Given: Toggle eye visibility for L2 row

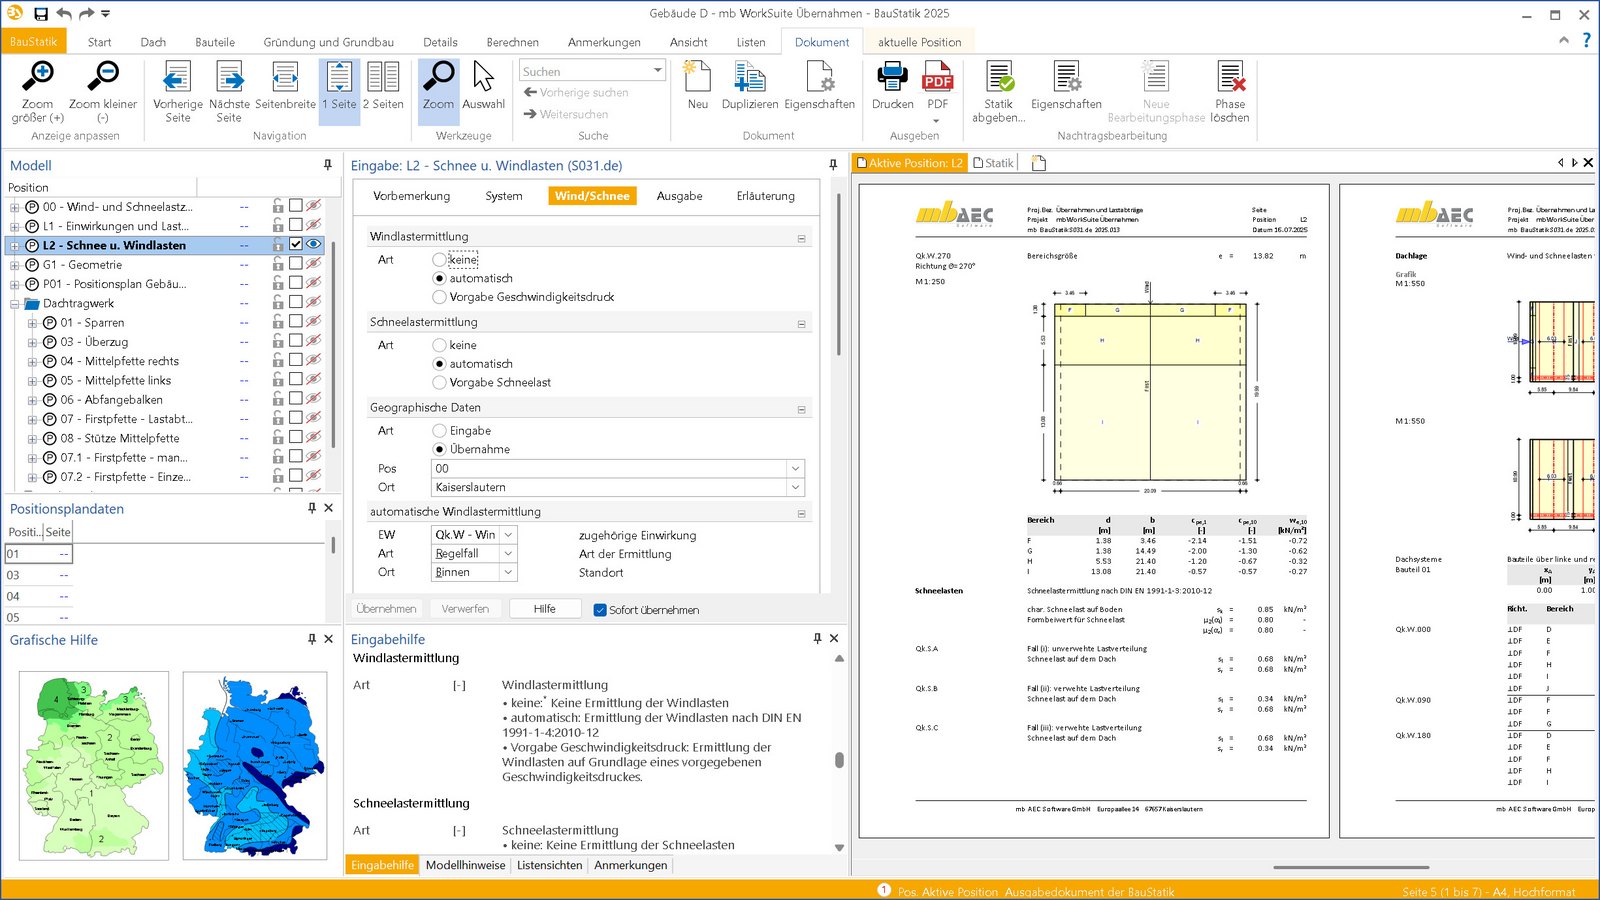Looking at the screenshot, I should tap(313, 244).
